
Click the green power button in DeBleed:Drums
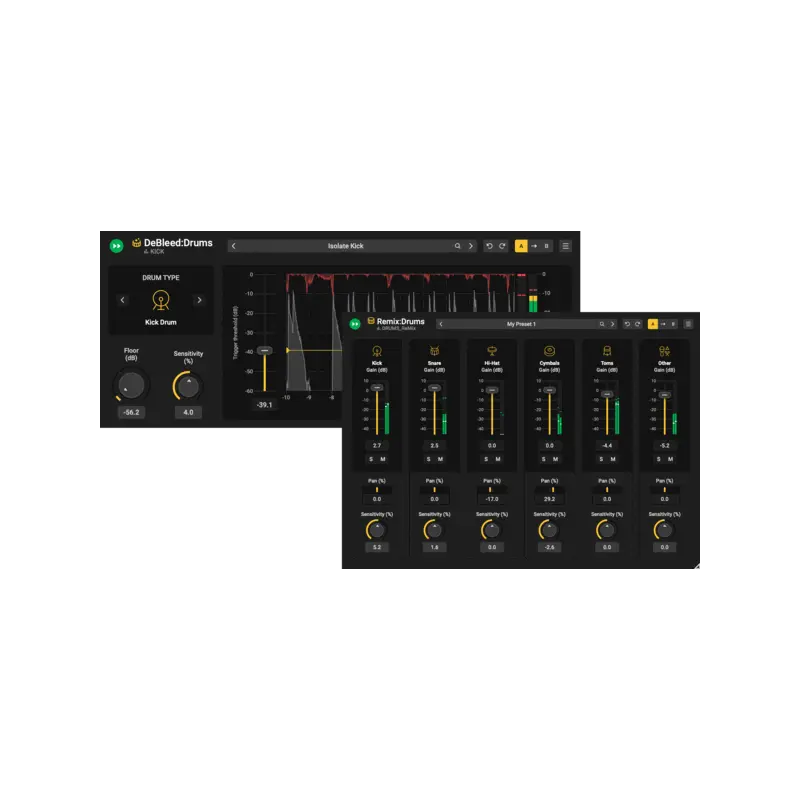tap(116, 246)
